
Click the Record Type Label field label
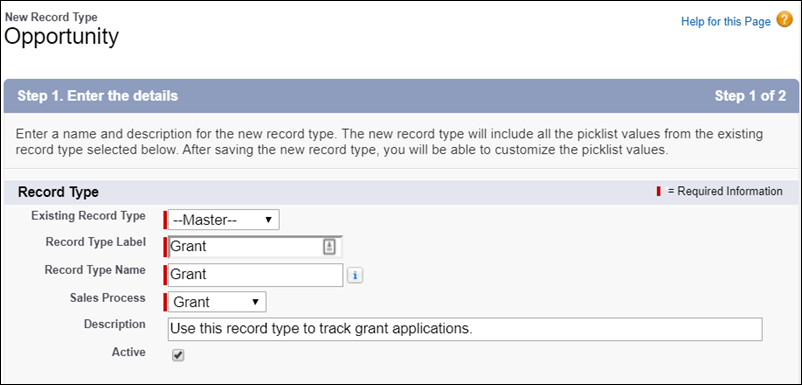[96, 242]
